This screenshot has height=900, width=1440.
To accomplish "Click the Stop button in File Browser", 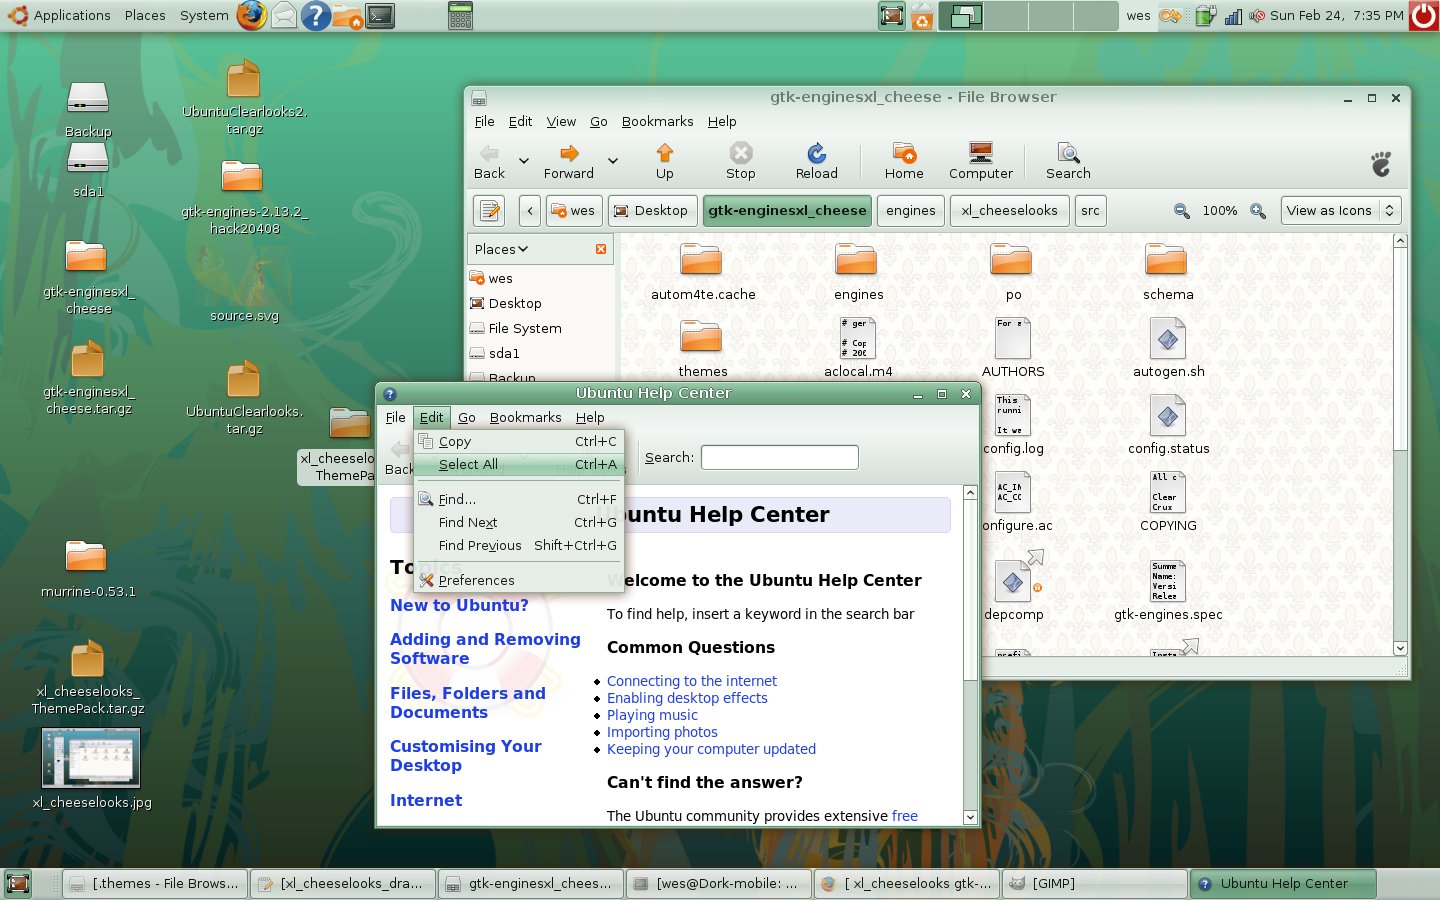I will point(740,161).
